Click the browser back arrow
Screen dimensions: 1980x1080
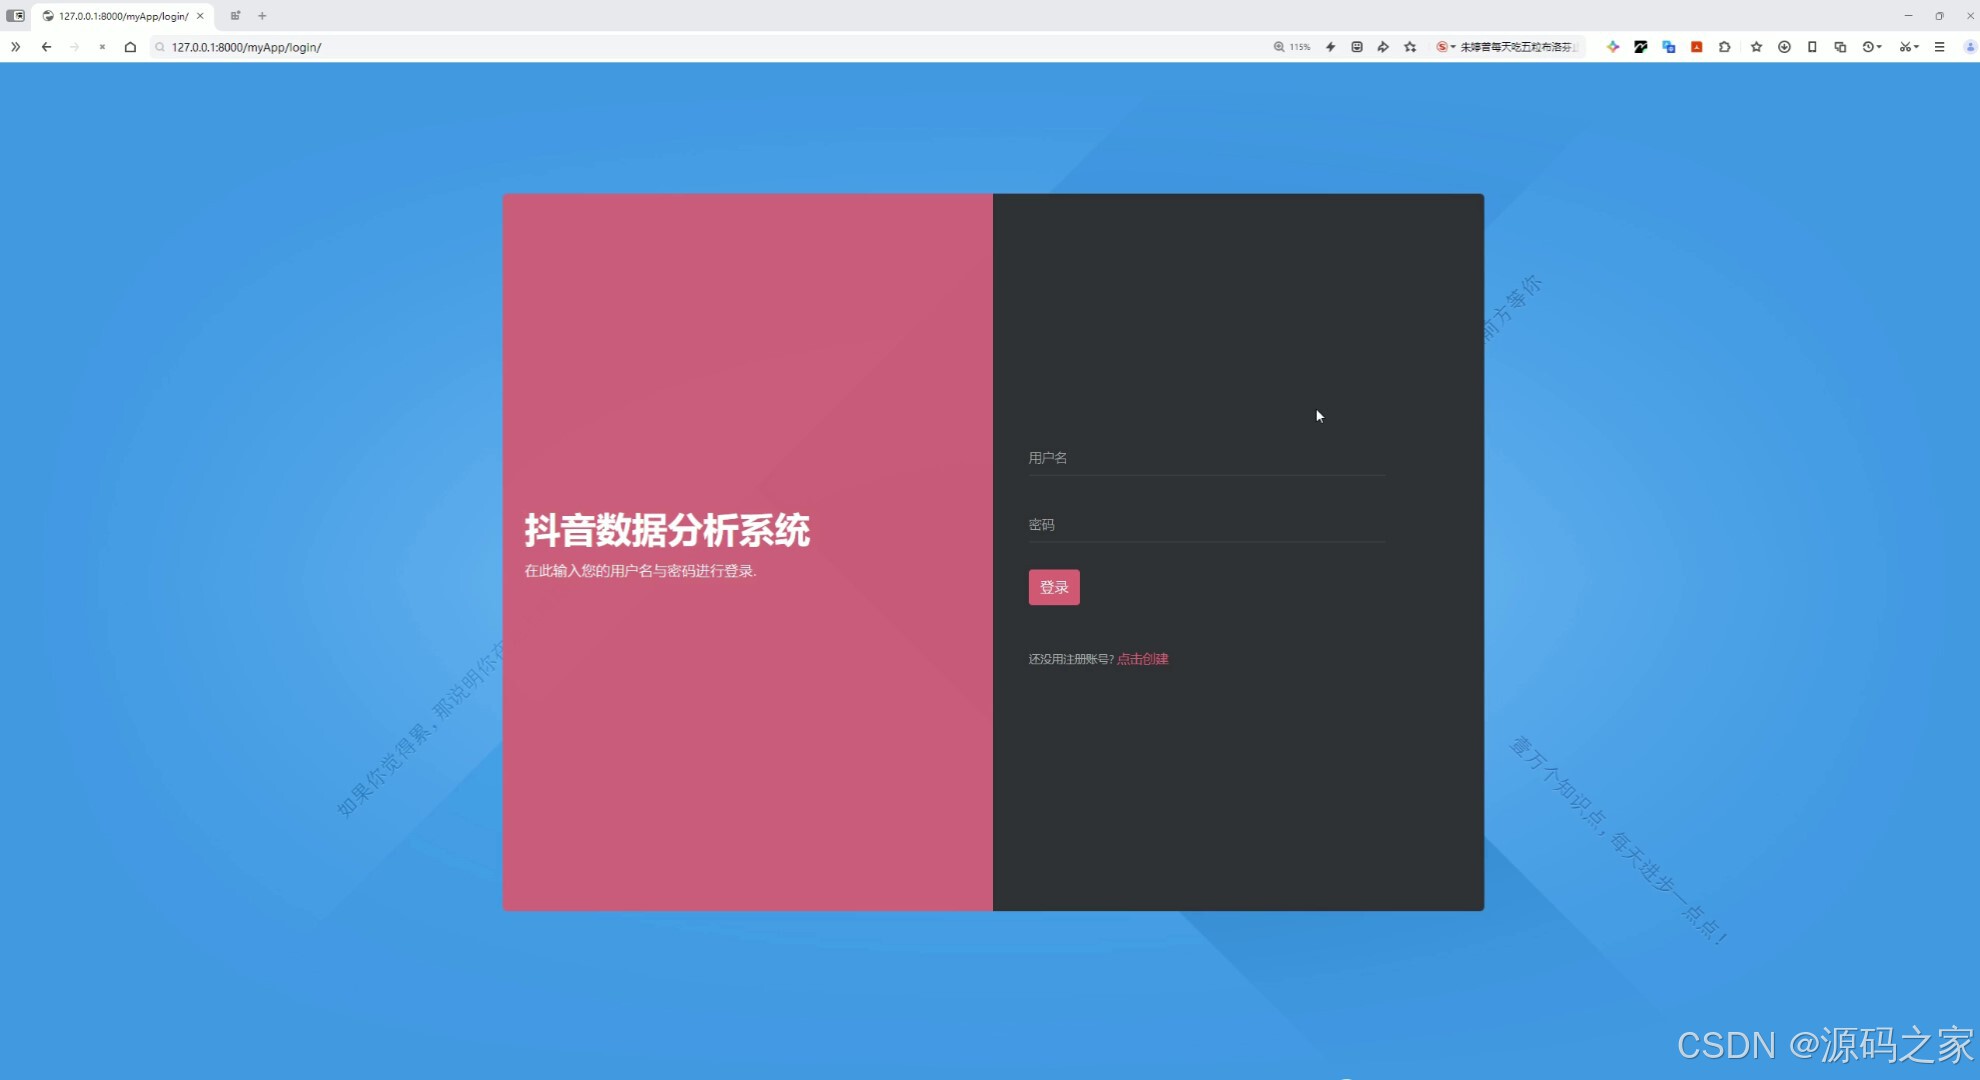click(x=46, y=47)
